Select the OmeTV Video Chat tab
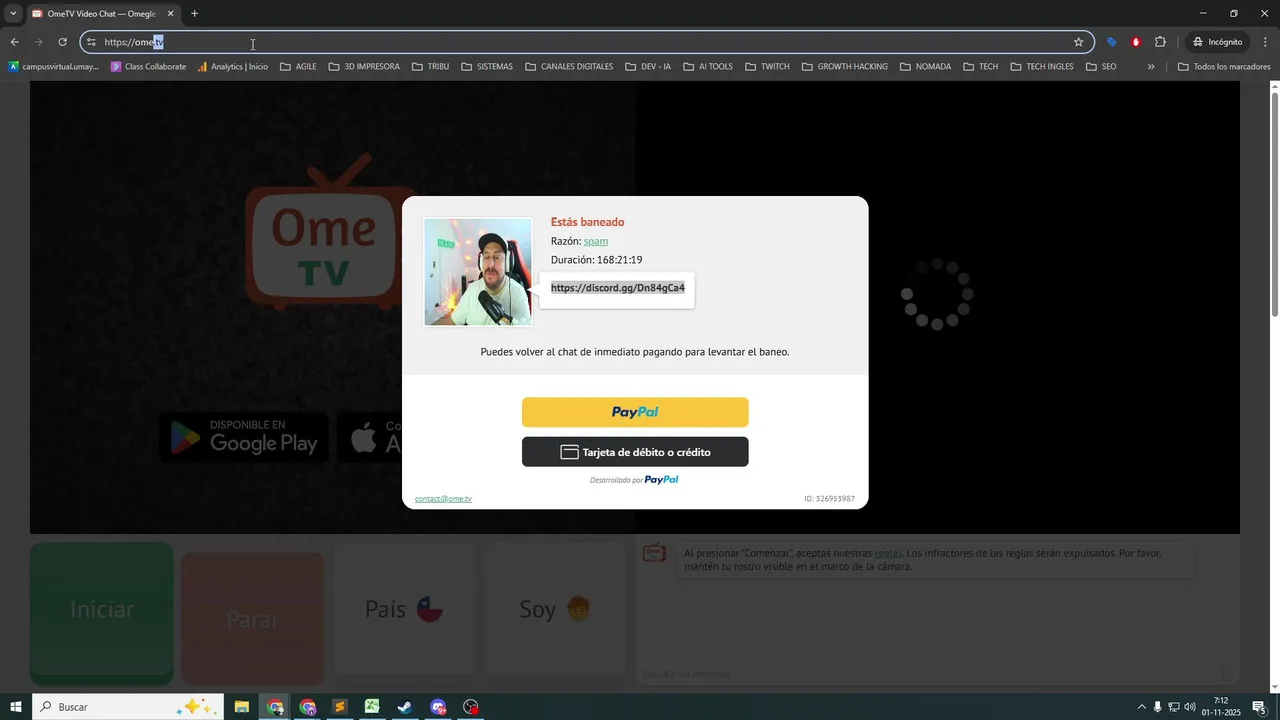The height and width of the screenshot is (720, 1280). [102, 14]
